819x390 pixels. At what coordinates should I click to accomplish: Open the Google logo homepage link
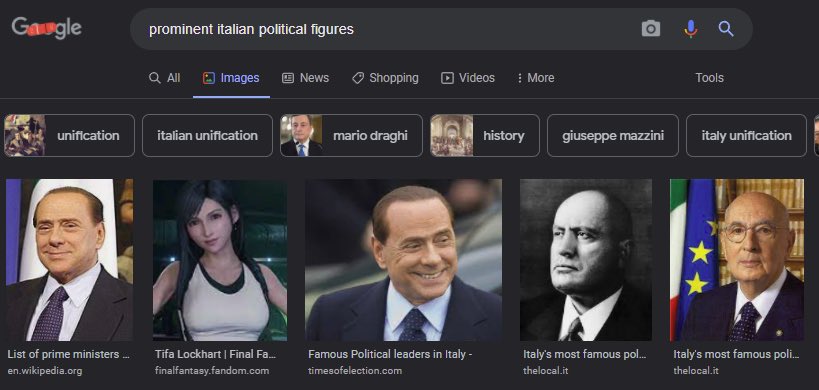point(46,28)
